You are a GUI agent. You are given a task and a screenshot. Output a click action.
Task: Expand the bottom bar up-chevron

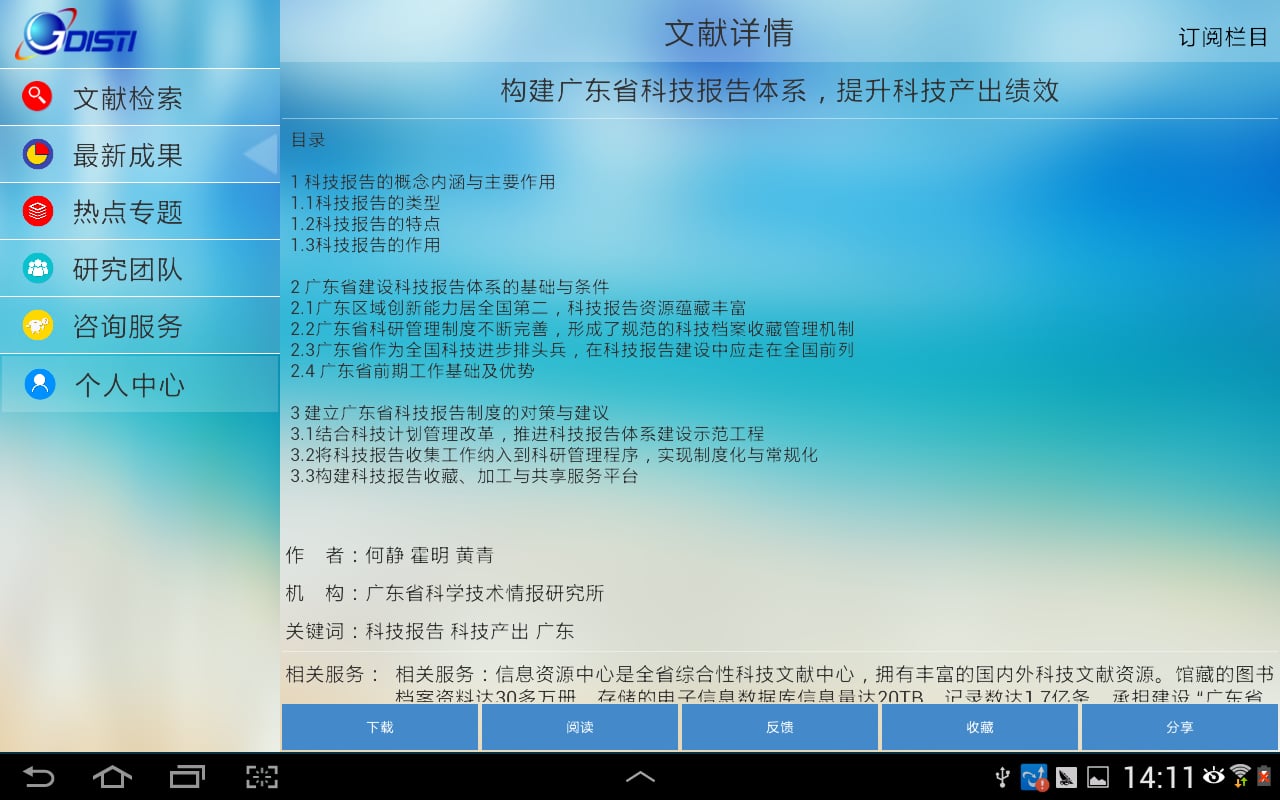pos(640,776)
